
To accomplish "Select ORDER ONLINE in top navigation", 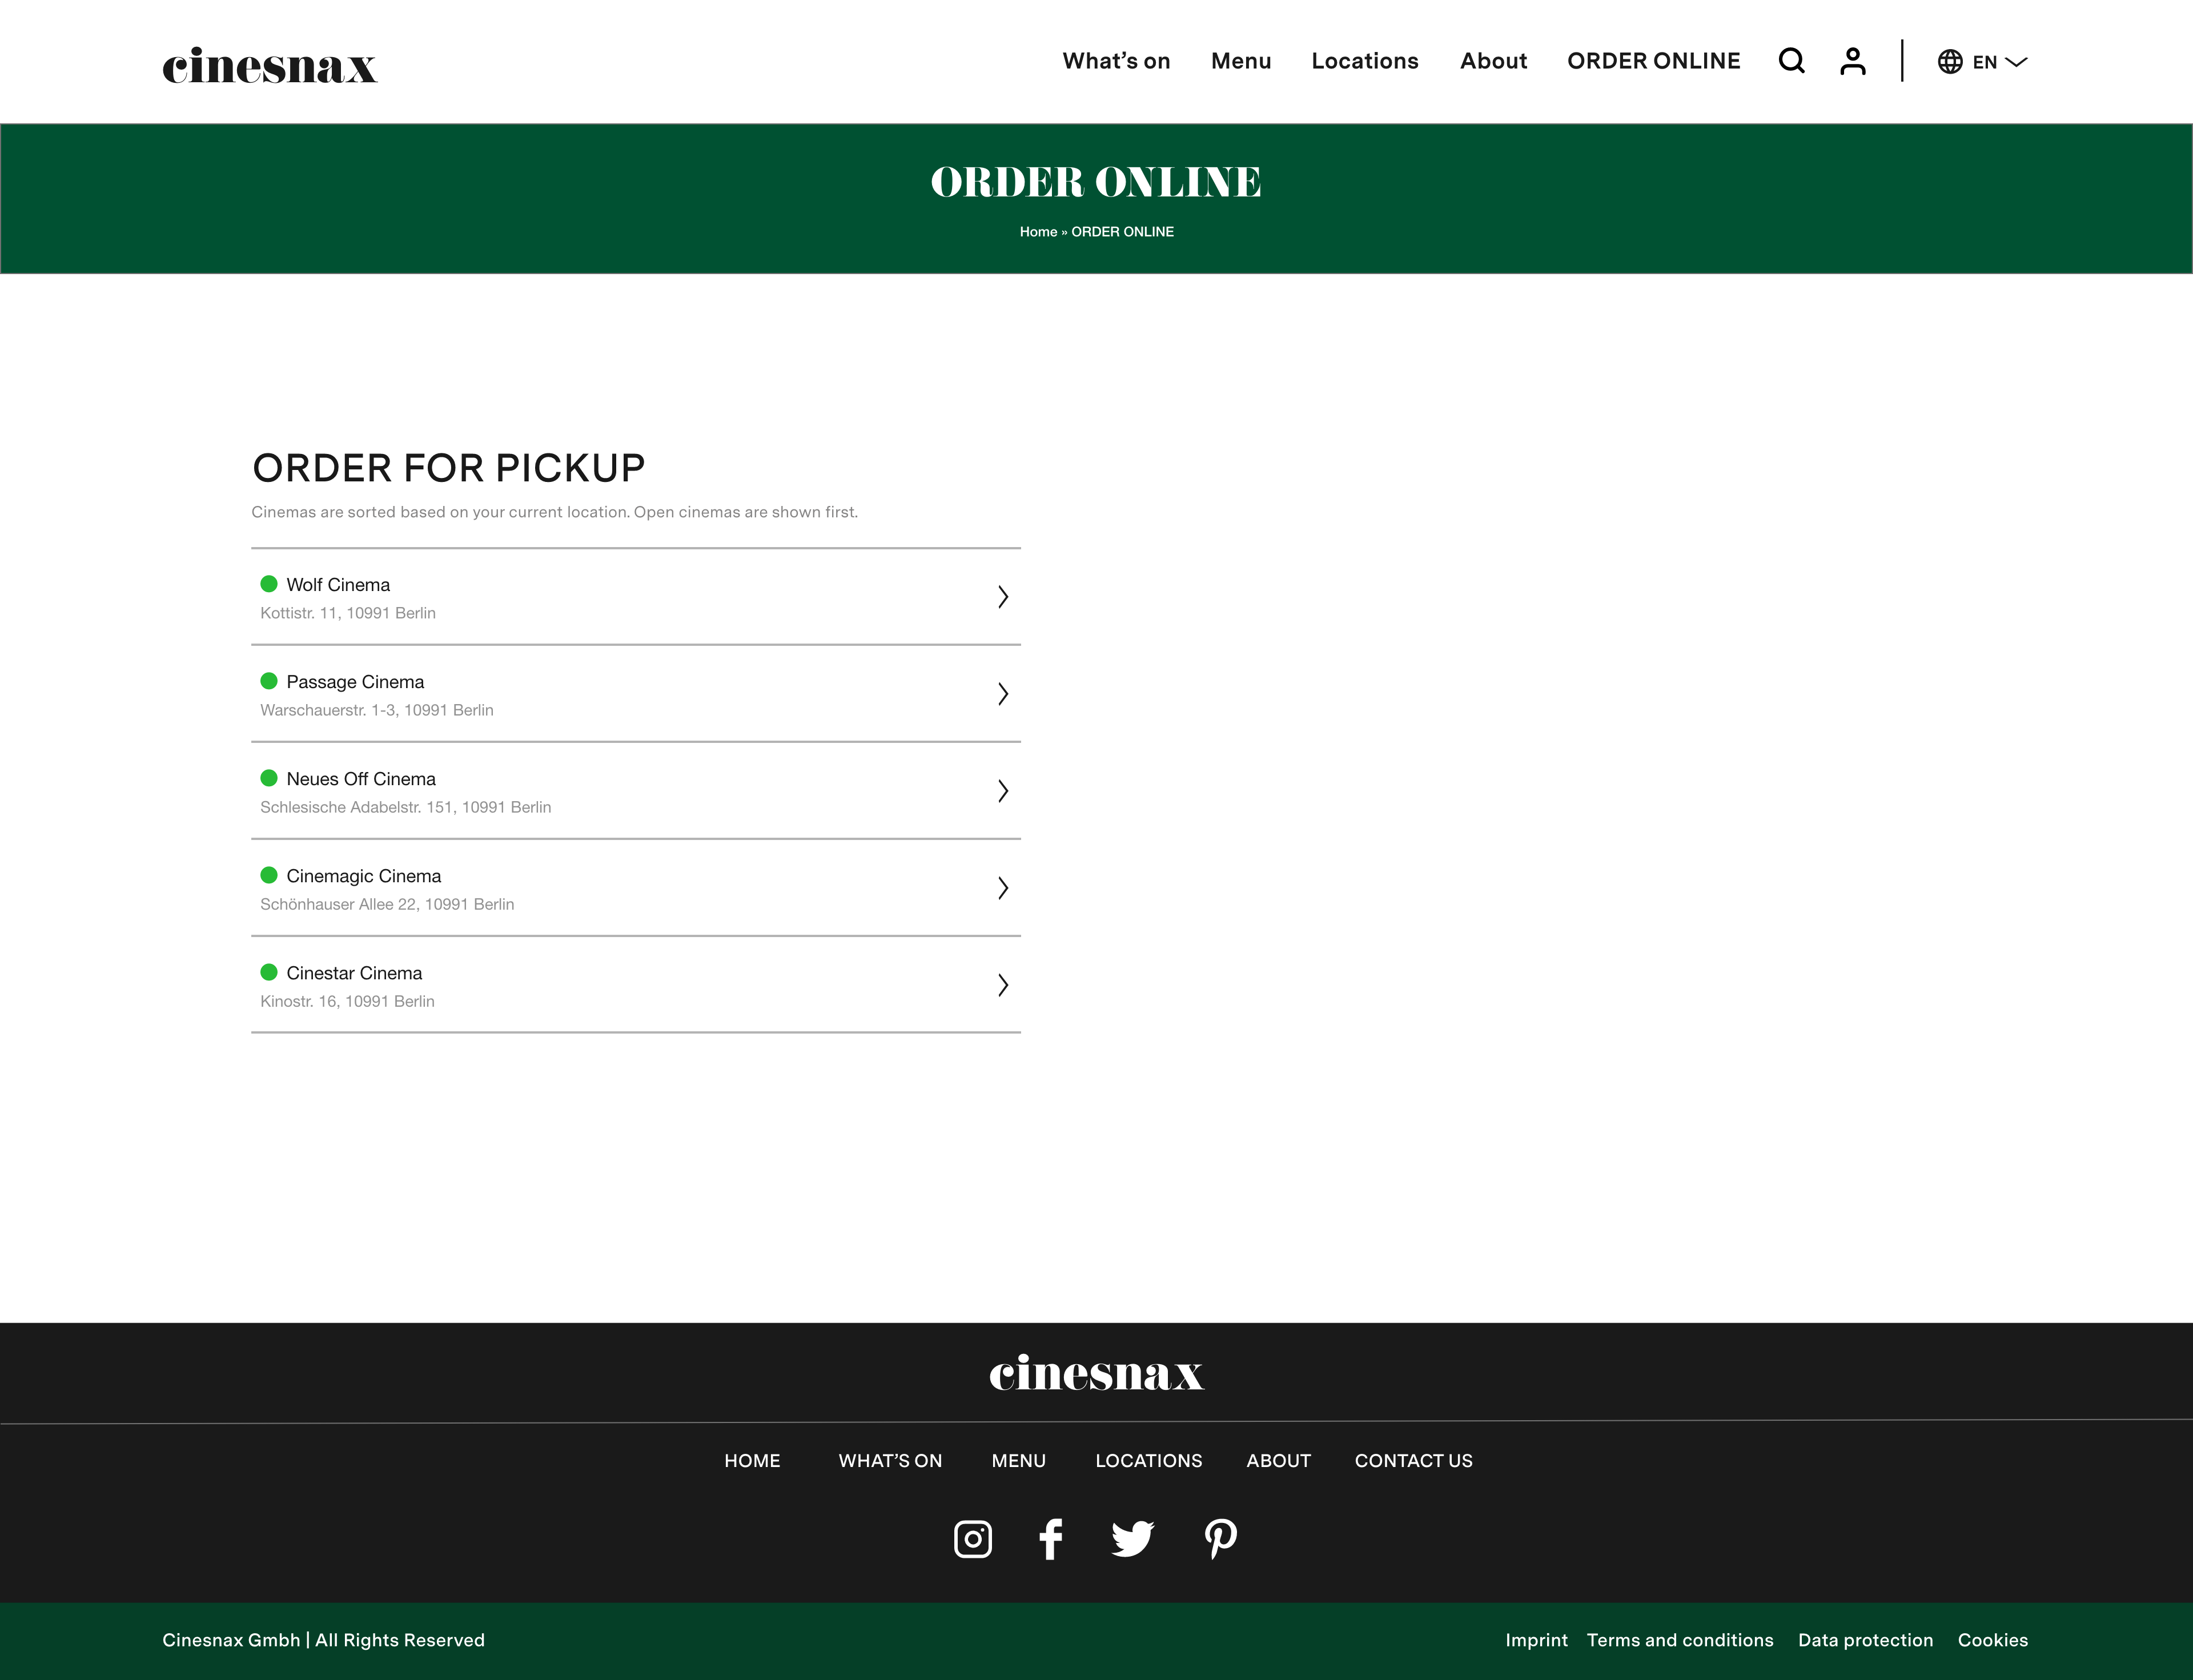I will (1653, 61).
